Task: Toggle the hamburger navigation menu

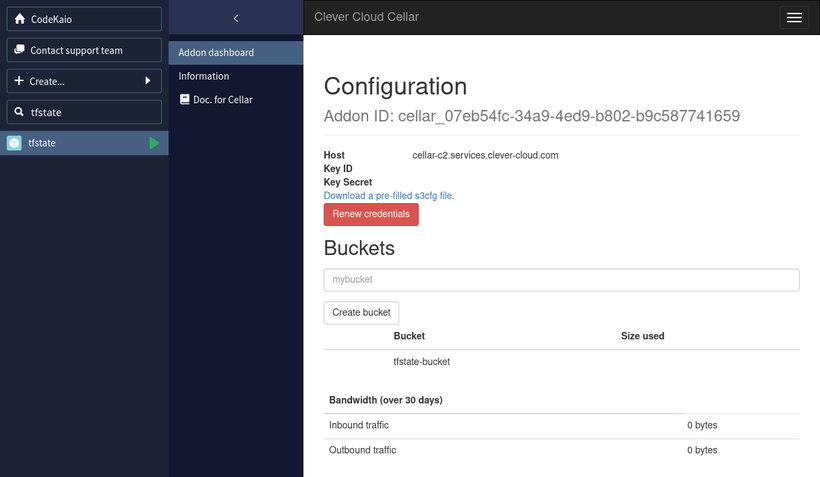Action: (x=794, y=18)
